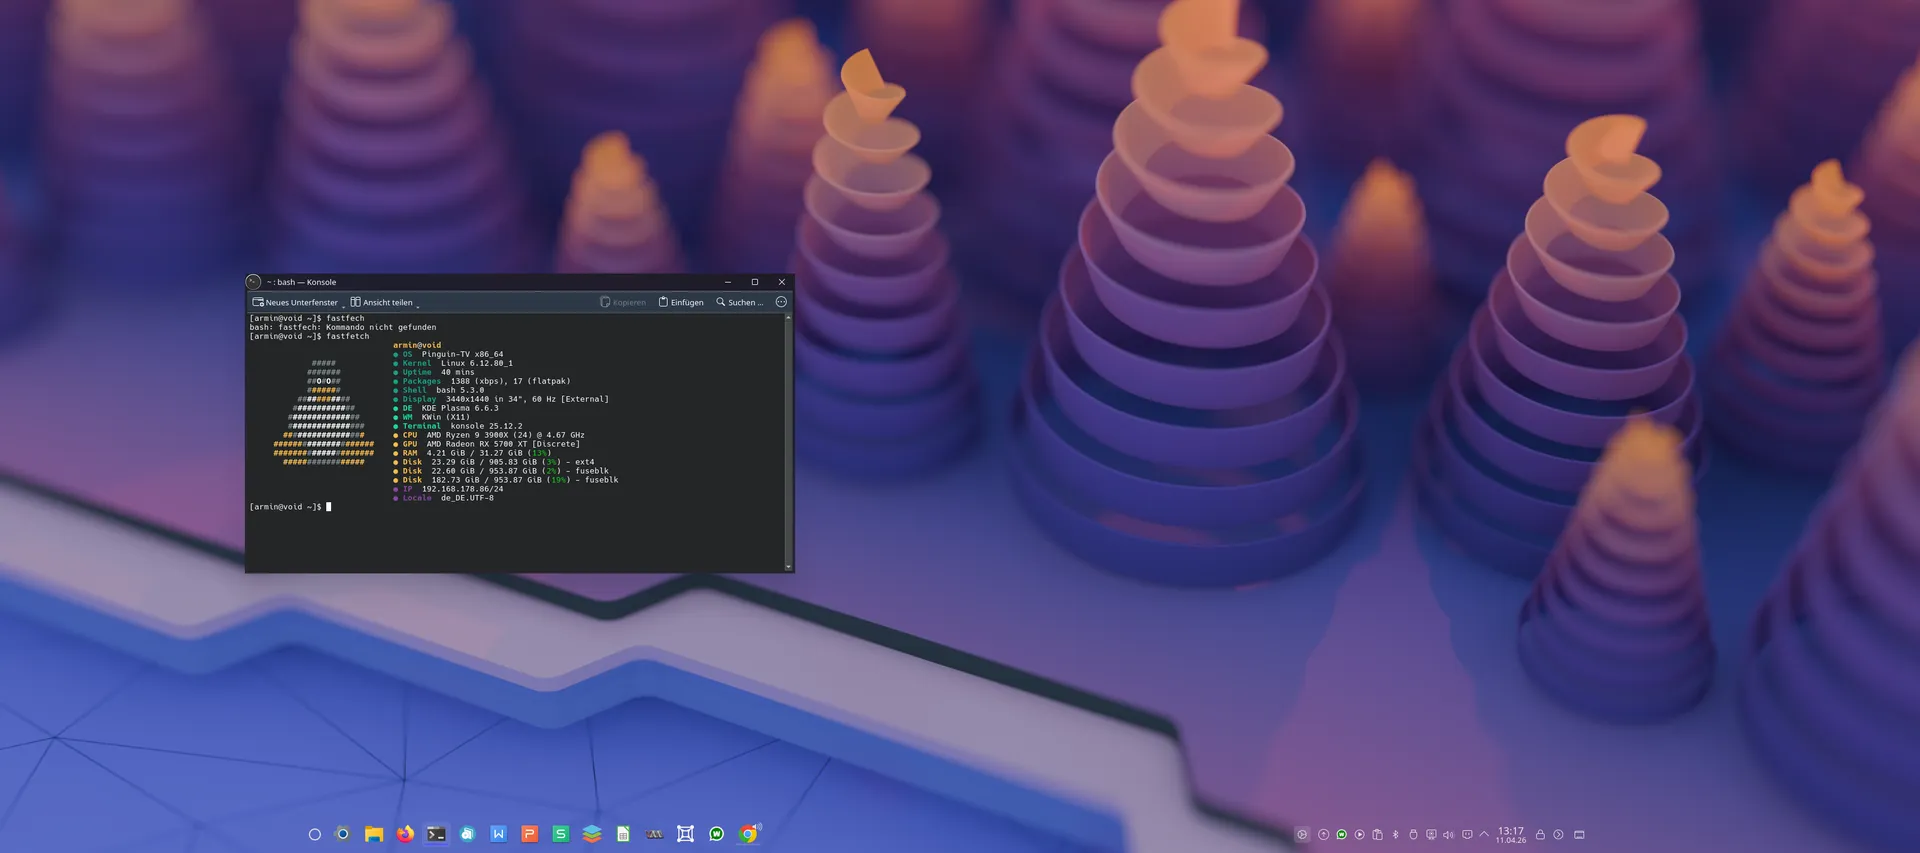Open the Konsole window menu icon in title bar
This screenshot has height=853, width=1920.
click(x=253, y=282)
